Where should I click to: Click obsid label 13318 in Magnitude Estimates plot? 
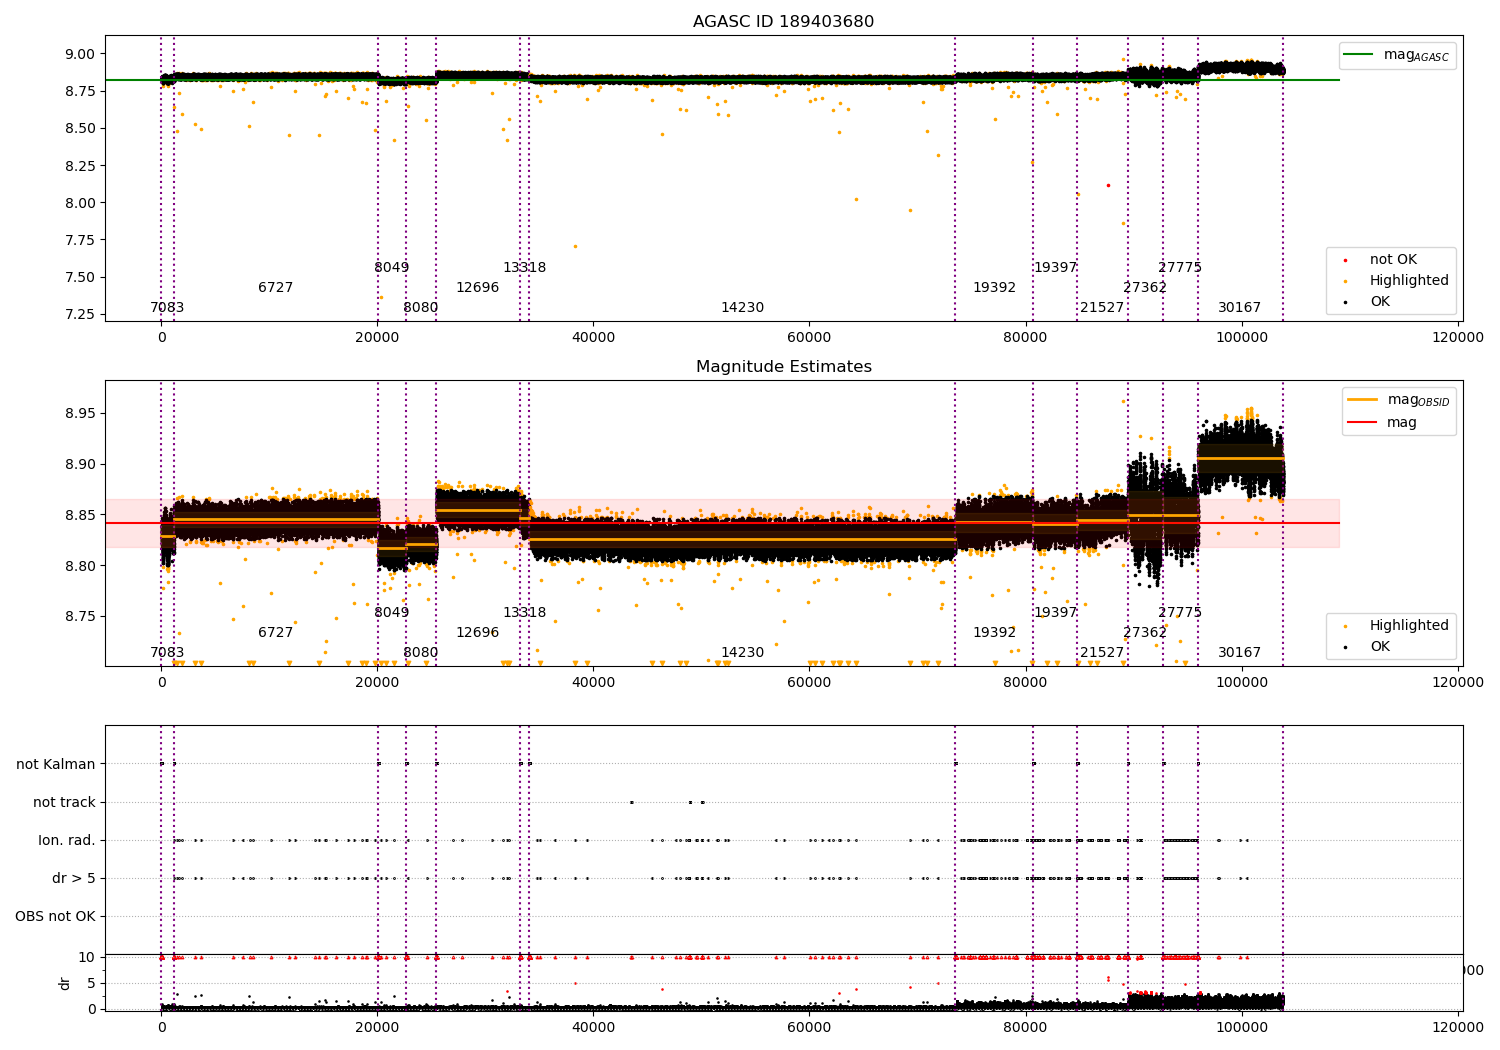[525, 613]
